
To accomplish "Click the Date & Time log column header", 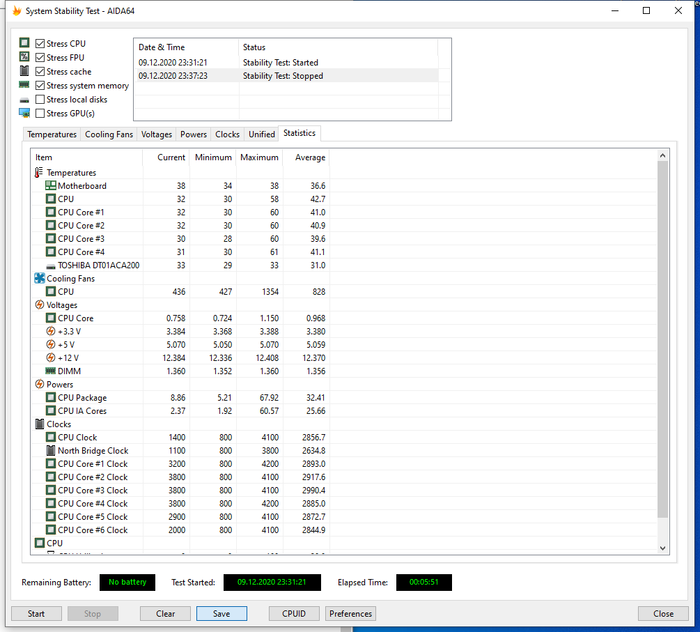I will coord(187,47).
